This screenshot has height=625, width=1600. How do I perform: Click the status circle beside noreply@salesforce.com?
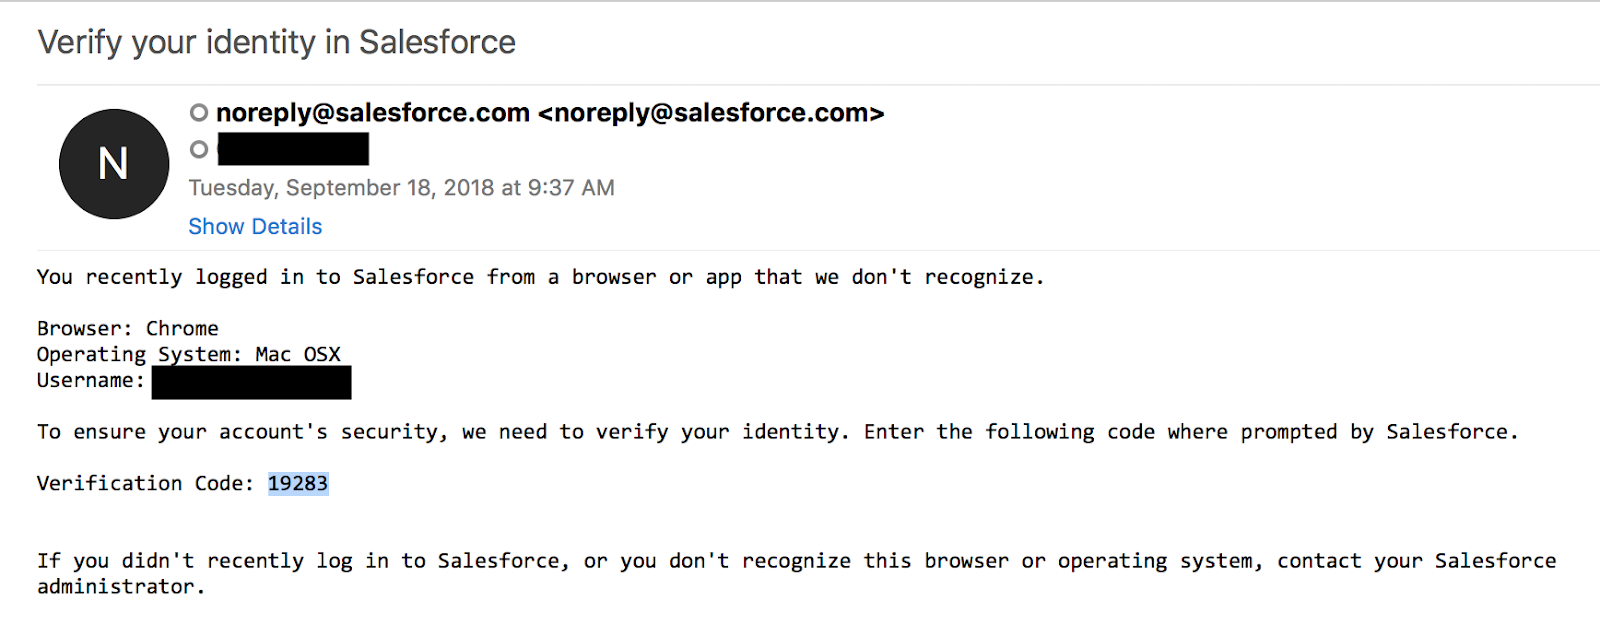click(199, 113)
